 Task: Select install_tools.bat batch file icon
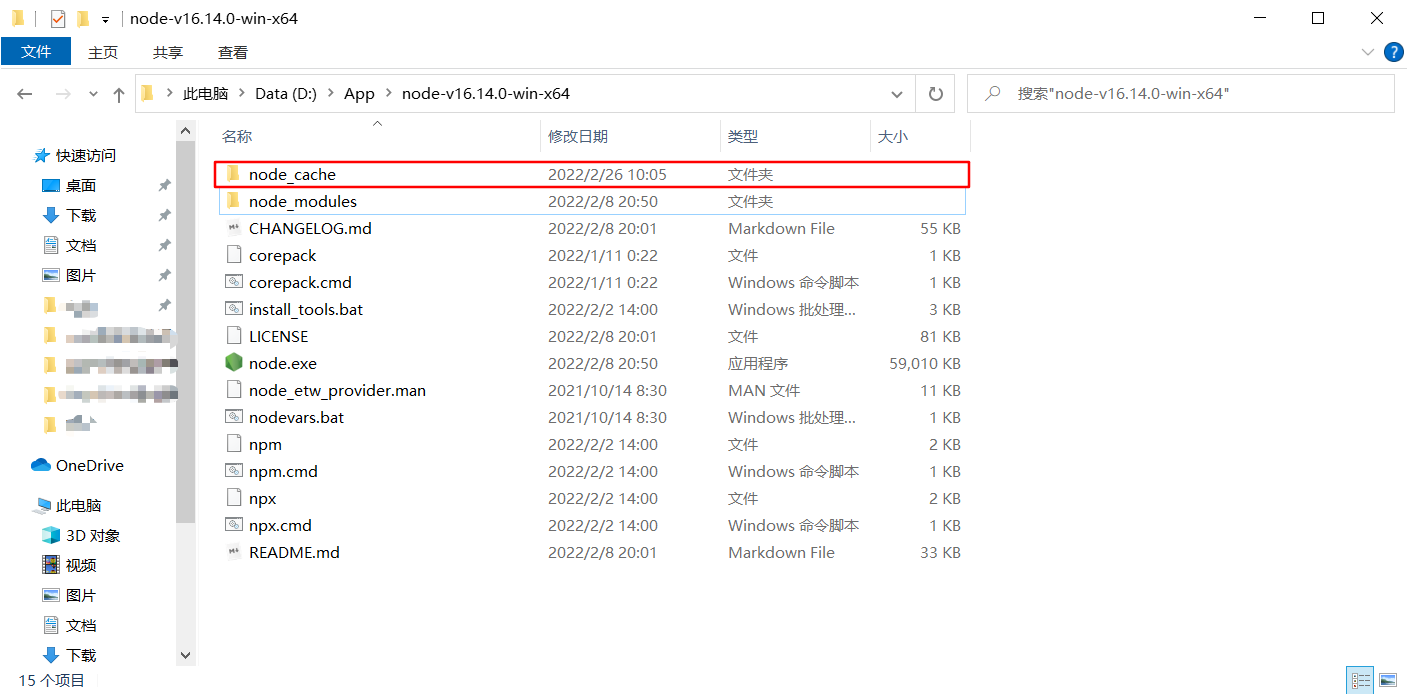[x=233, y=309]
